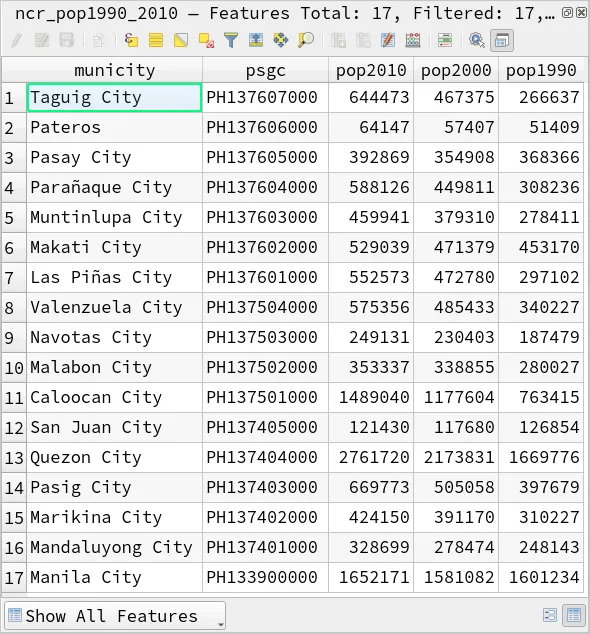Viewport: 590px width, 634px height.
Task: Click the Muntinlupa City cell
Action: pyautogui.click(x=114, y=218)
